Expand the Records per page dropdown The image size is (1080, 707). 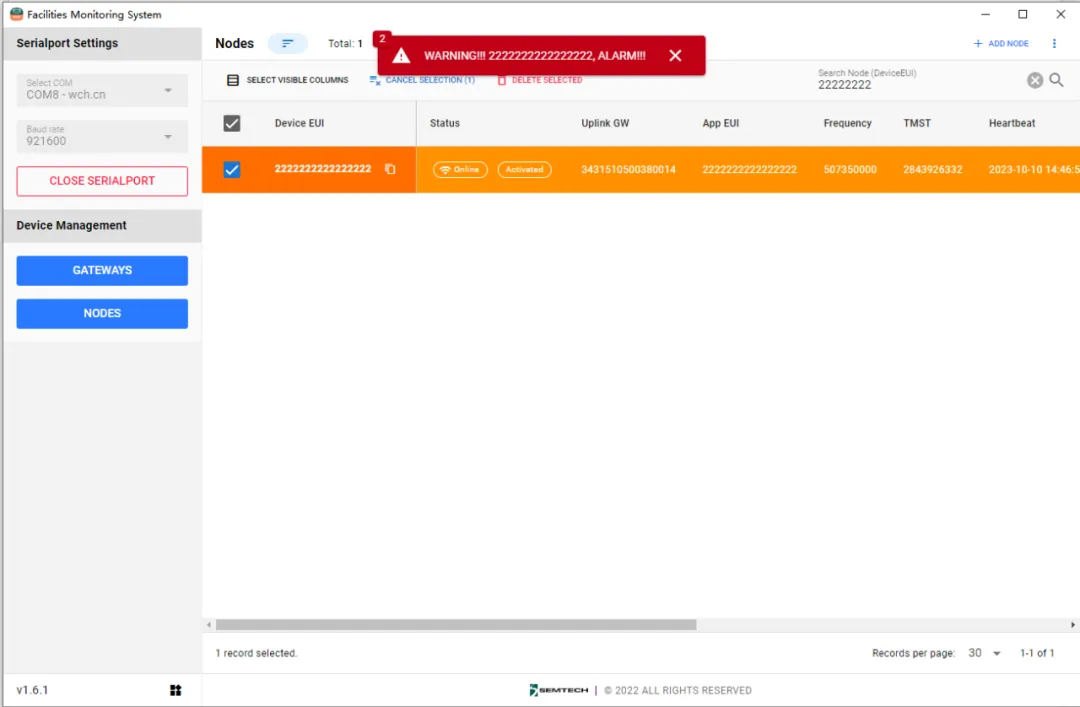point(984,653)
